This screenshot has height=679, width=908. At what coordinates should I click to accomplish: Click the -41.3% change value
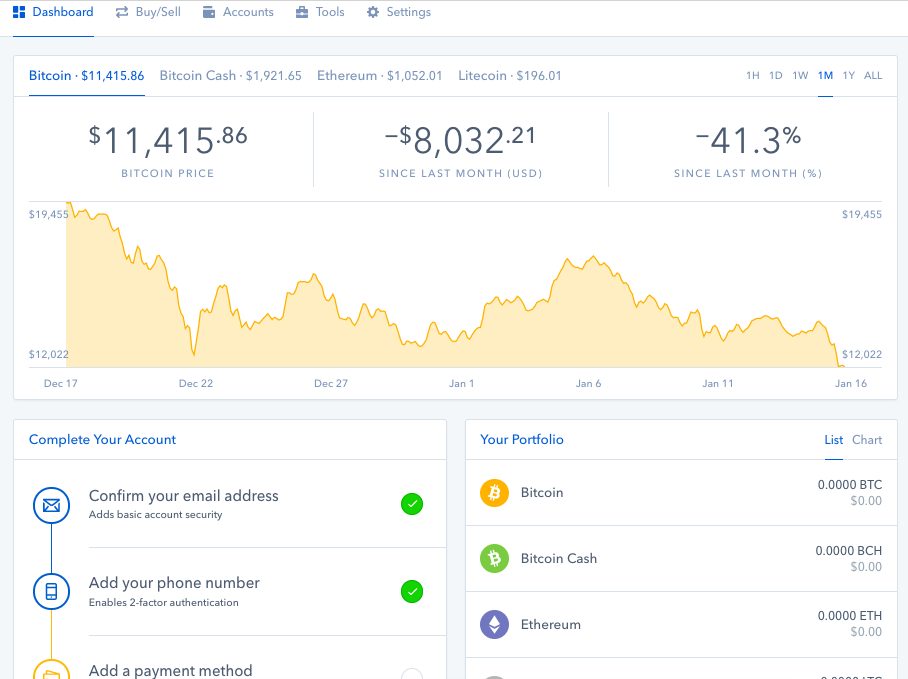point(748,141)
